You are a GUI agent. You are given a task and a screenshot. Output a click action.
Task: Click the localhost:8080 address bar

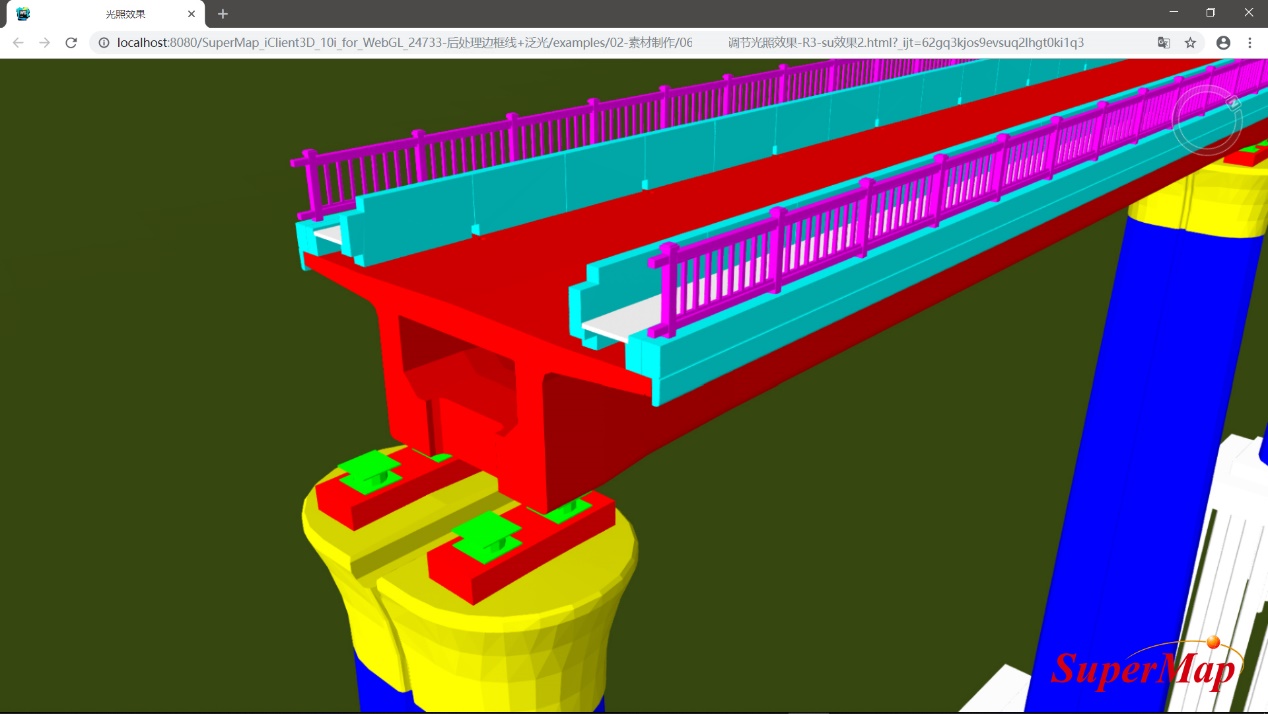point(600,43)
